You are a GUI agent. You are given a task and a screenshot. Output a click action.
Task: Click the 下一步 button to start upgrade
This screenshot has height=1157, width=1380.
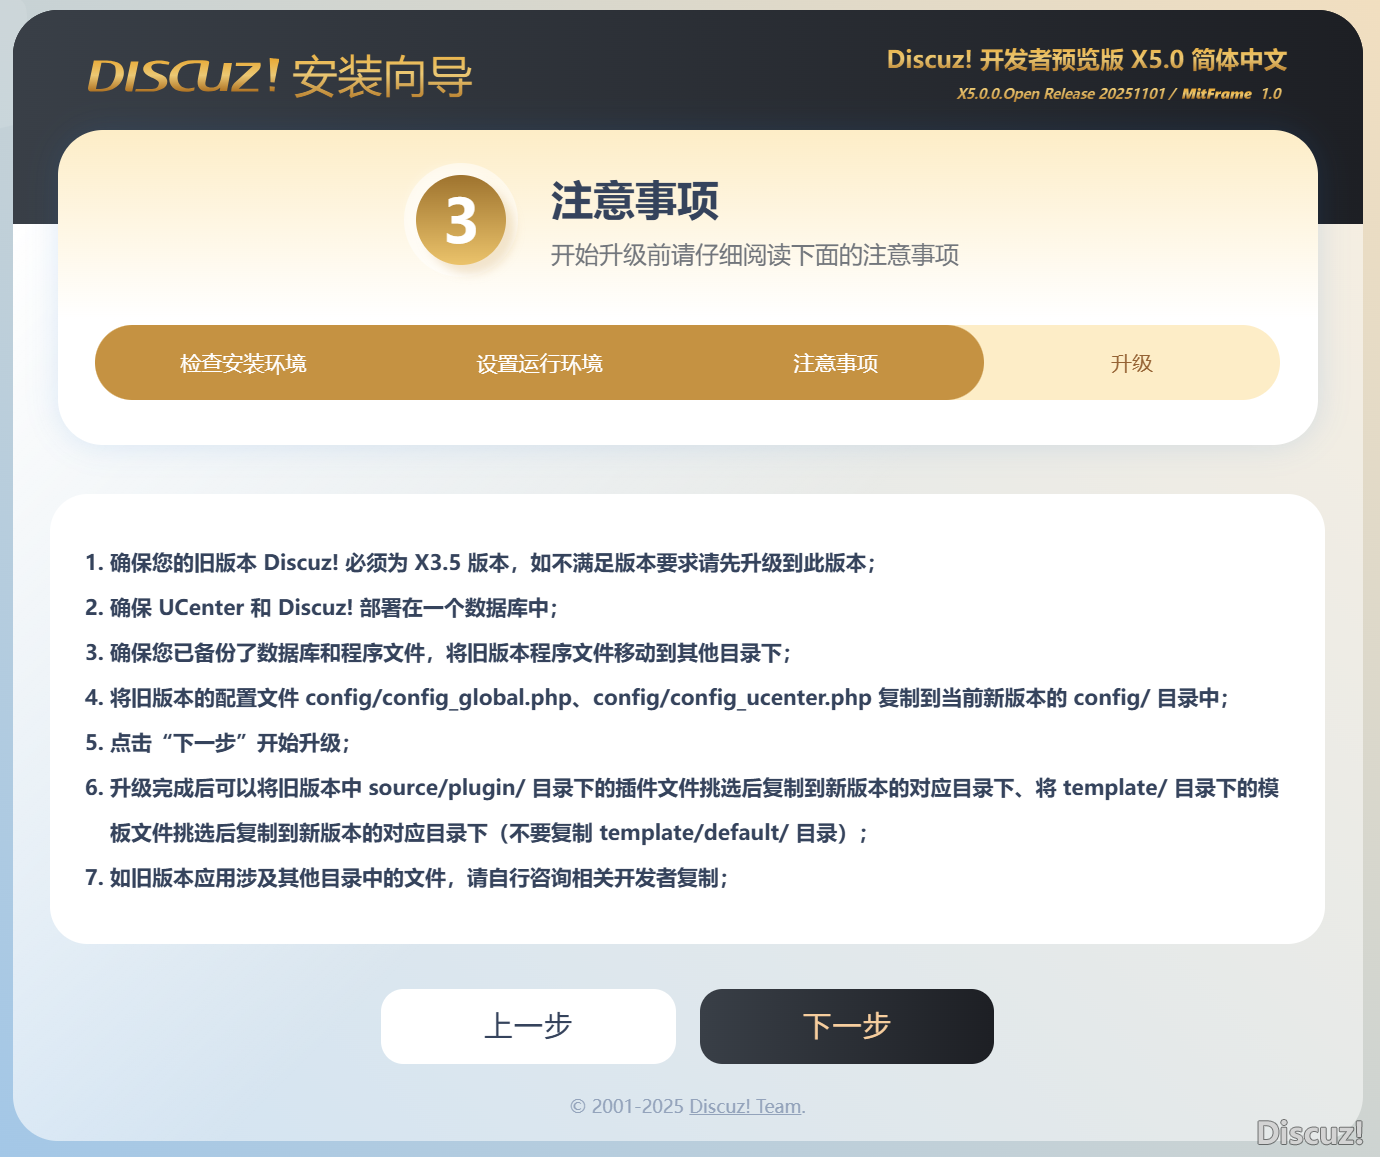[x=846, y=1026]
